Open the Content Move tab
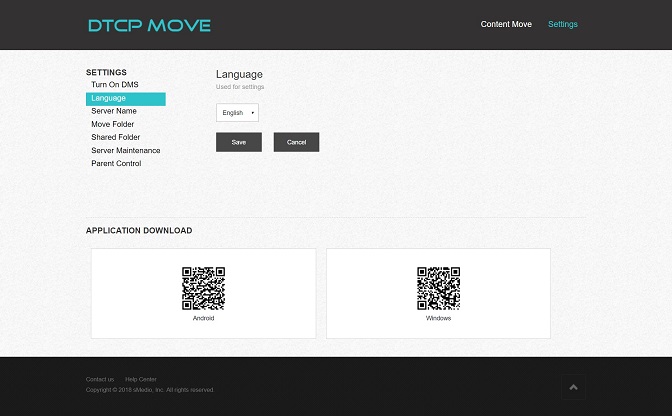 pos(506,24)
